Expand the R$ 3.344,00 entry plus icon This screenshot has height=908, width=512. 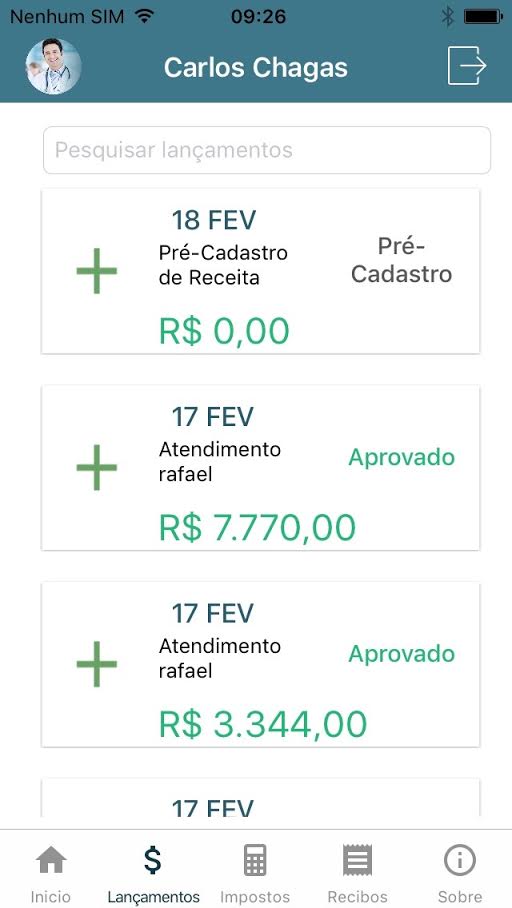pos(97,664)
